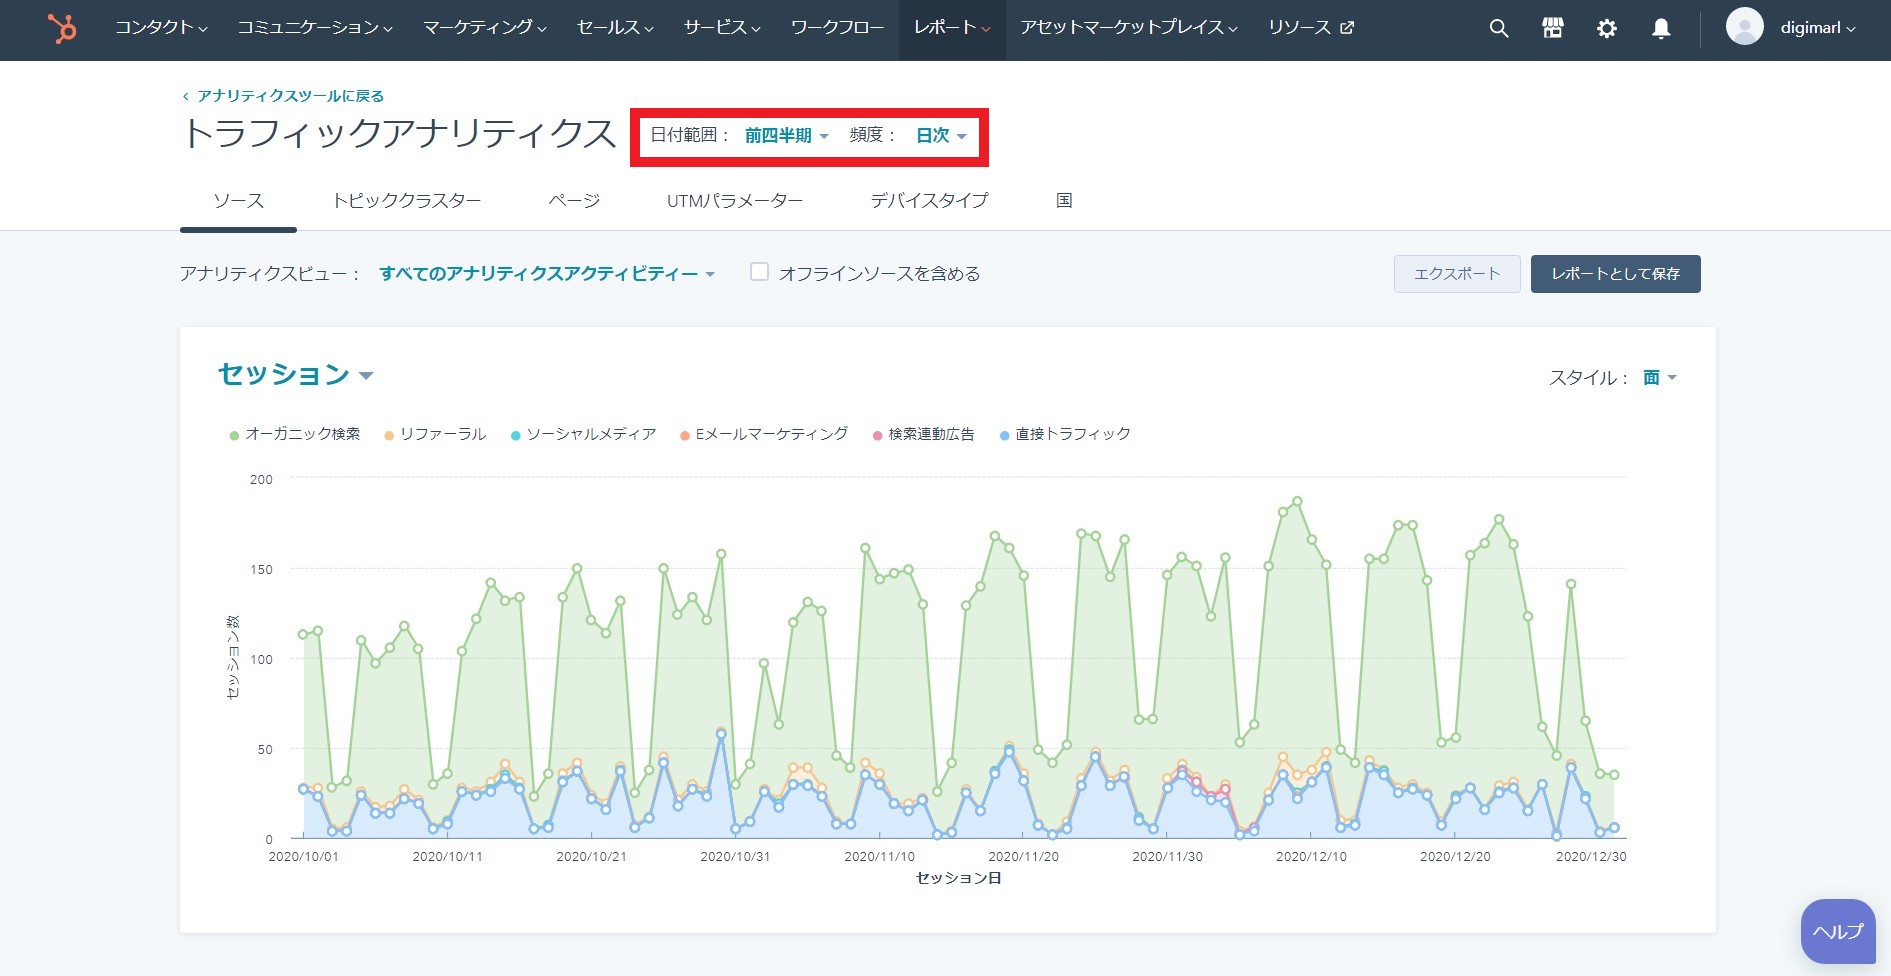The height and width of the screenshot is (976, 1891).
Task: Open the スタイル 面 dropdown
Action: coord(1660,378)
